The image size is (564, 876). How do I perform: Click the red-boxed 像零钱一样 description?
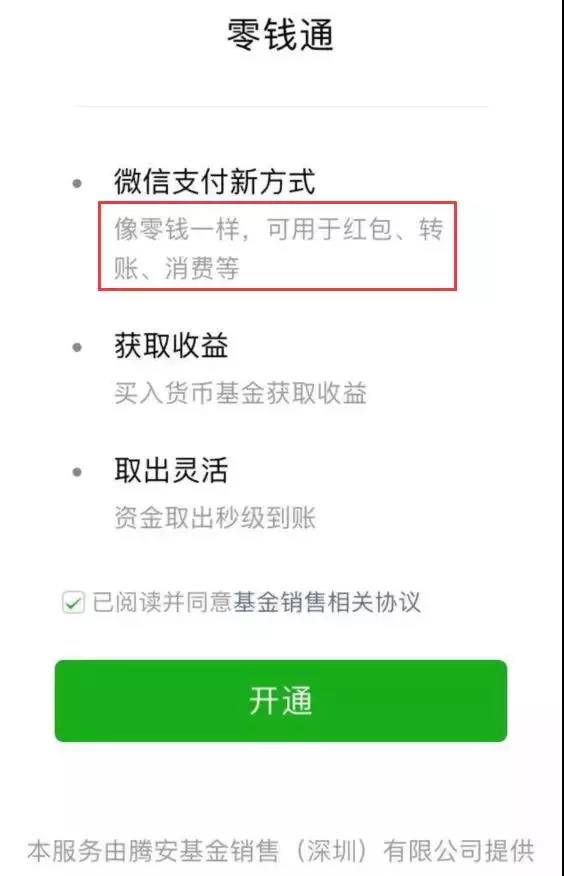click(278, 248)
